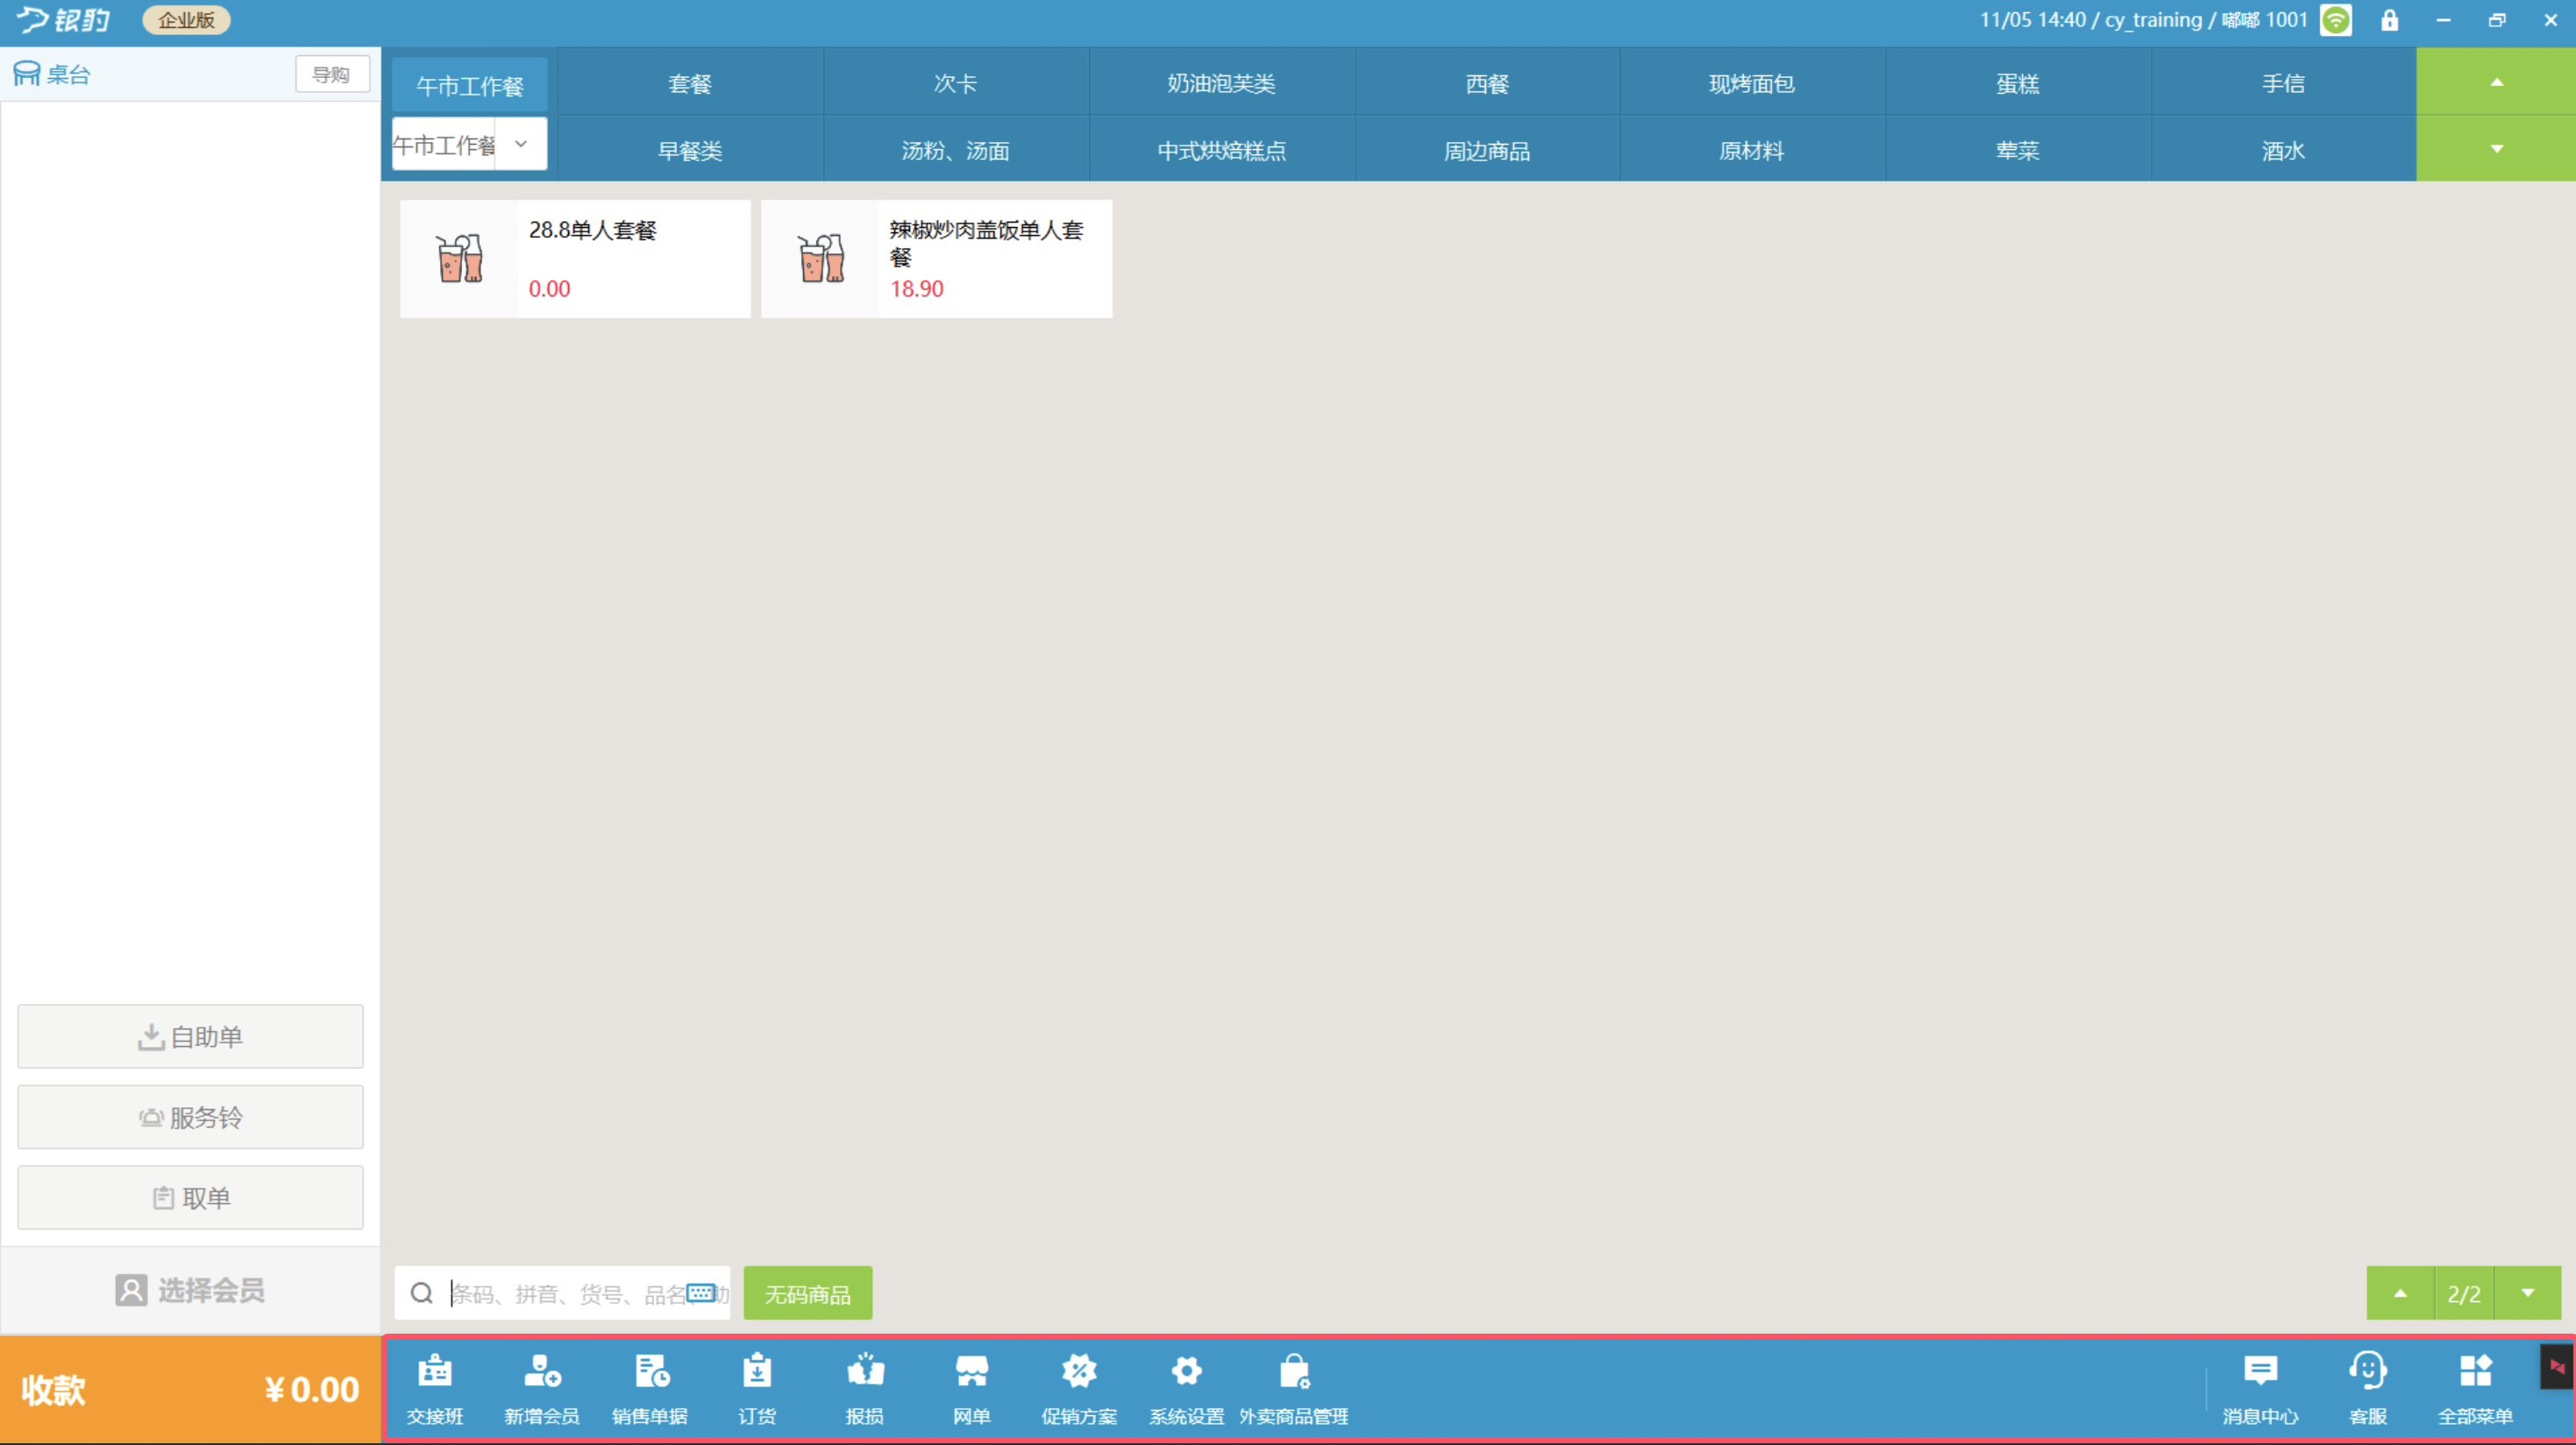Screen dimensions: 2576x1445
Task: Switch to the 蛋糕 category tab
Action: click(2017, 83)
